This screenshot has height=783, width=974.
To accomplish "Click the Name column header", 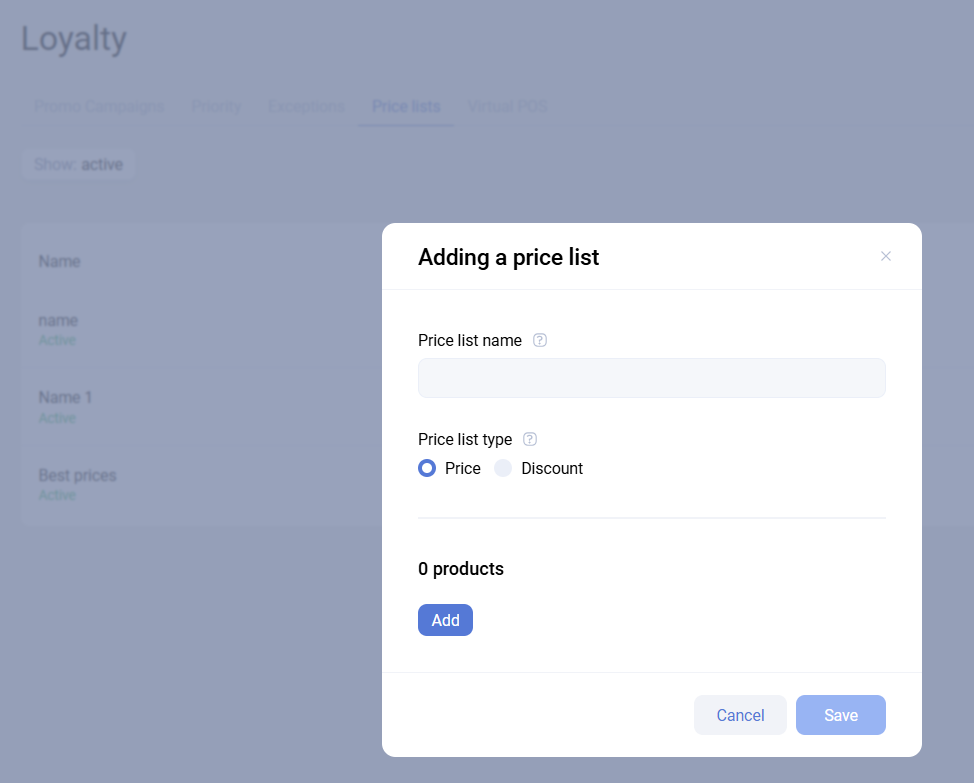I will (x=59, y=261).
